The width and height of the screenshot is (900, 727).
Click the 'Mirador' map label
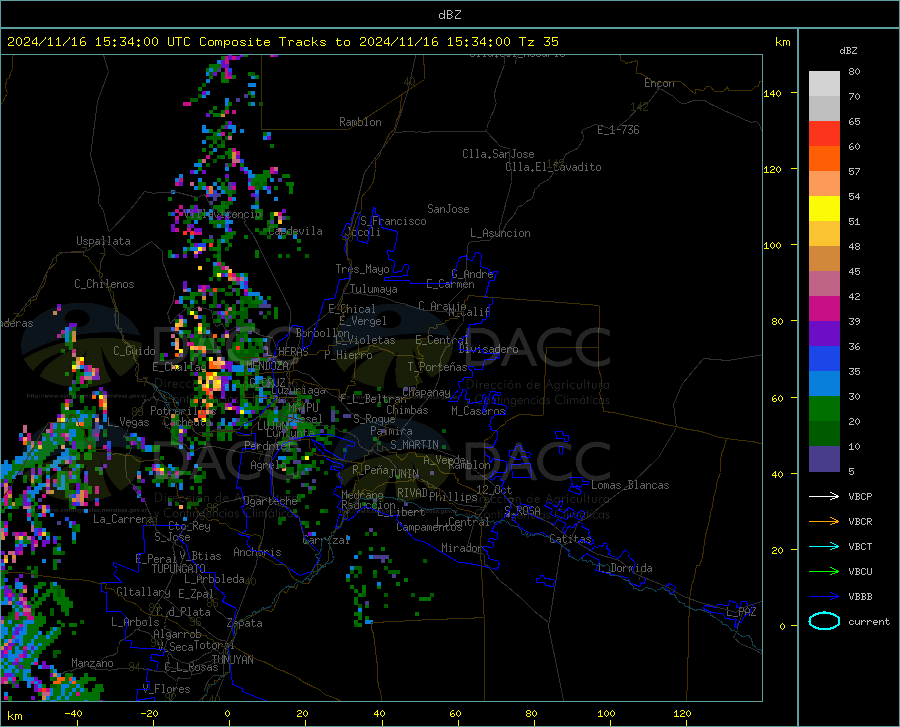462,548
